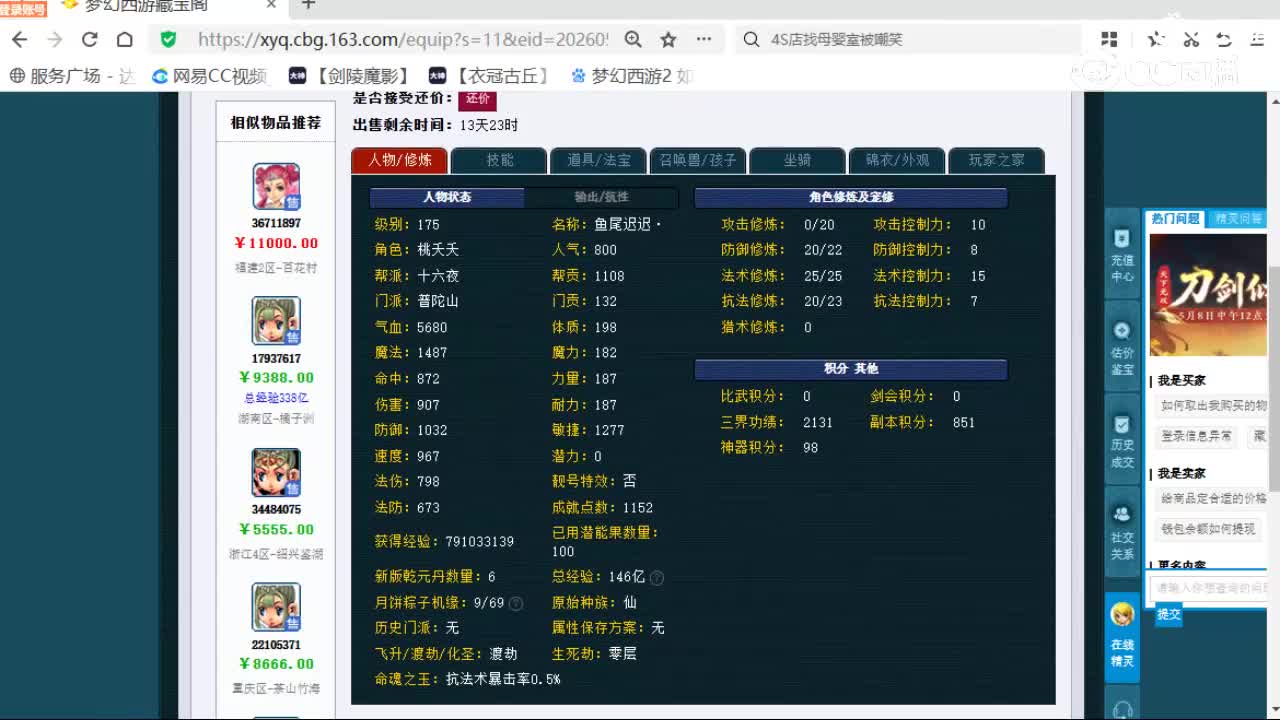The width and height of the screenshot is (1280, 720).
Task: Open the 热门问题 help tab
Action: 1175,218
